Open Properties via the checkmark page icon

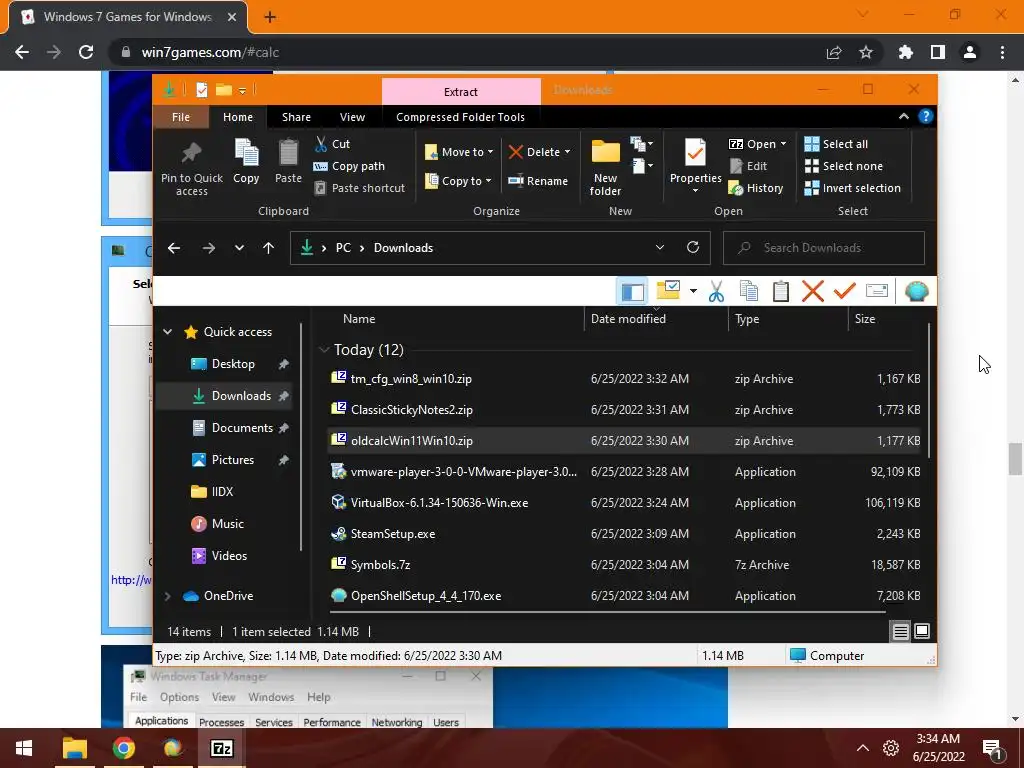696,152
